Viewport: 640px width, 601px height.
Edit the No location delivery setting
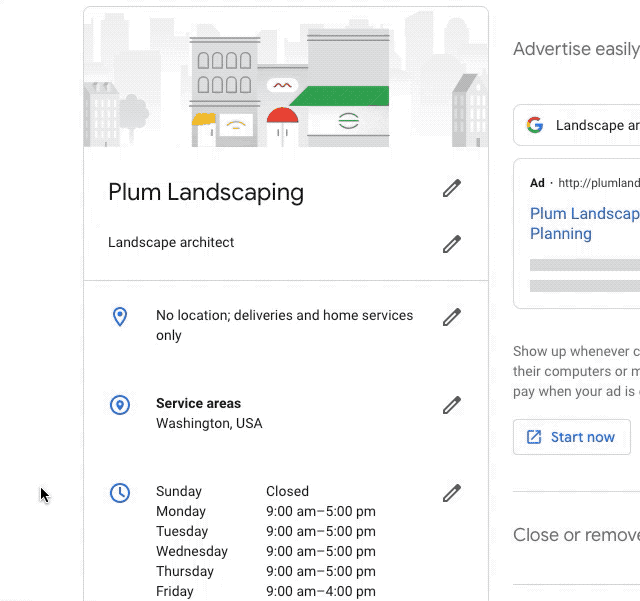[x=452, y=317]
